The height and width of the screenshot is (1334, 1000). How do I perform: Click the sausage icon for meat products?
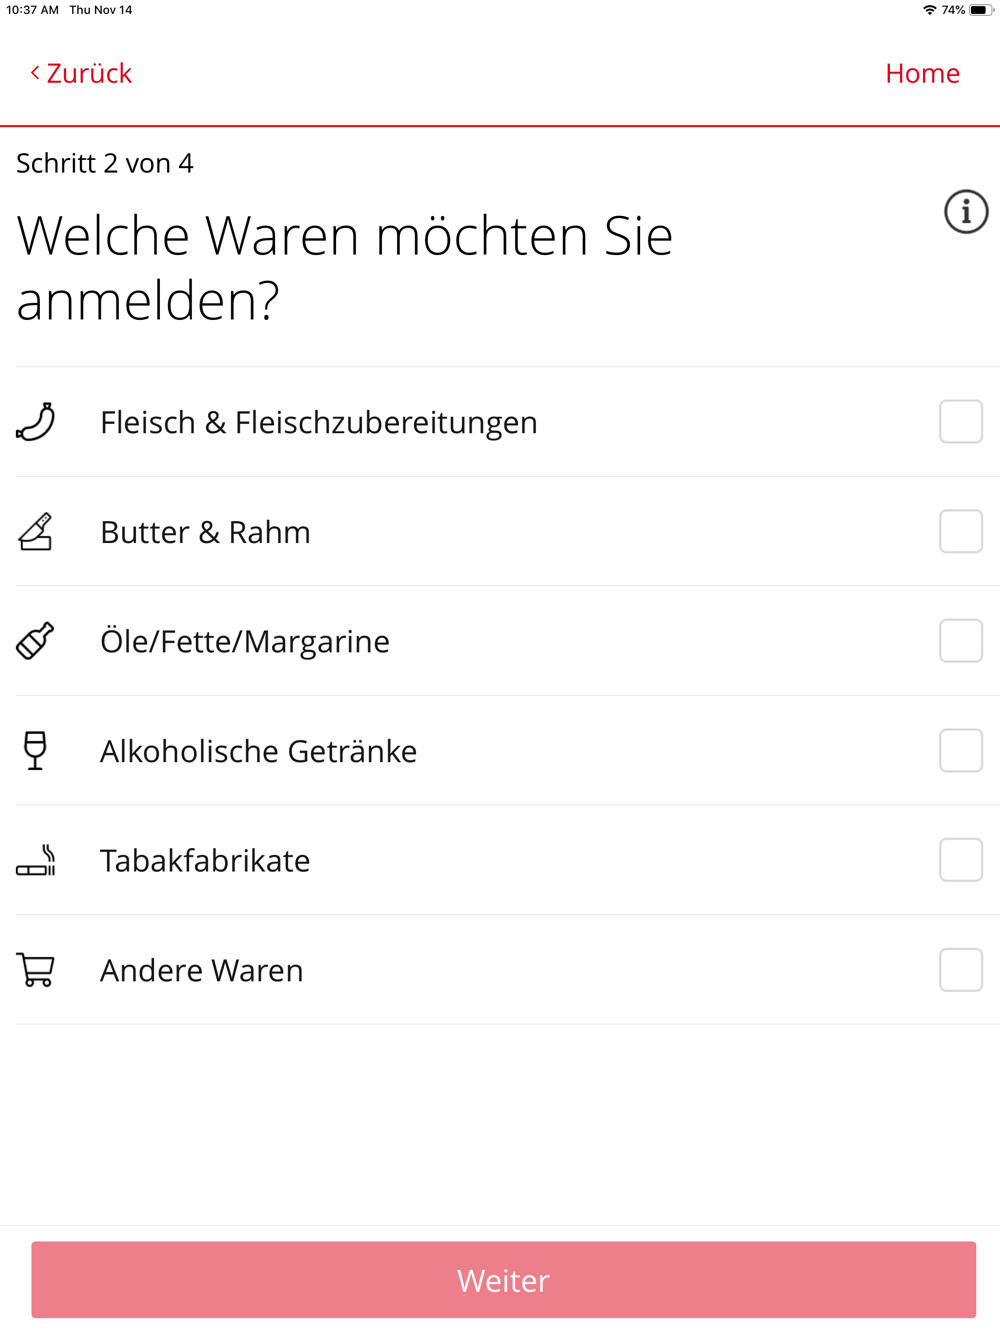[35, 421]
